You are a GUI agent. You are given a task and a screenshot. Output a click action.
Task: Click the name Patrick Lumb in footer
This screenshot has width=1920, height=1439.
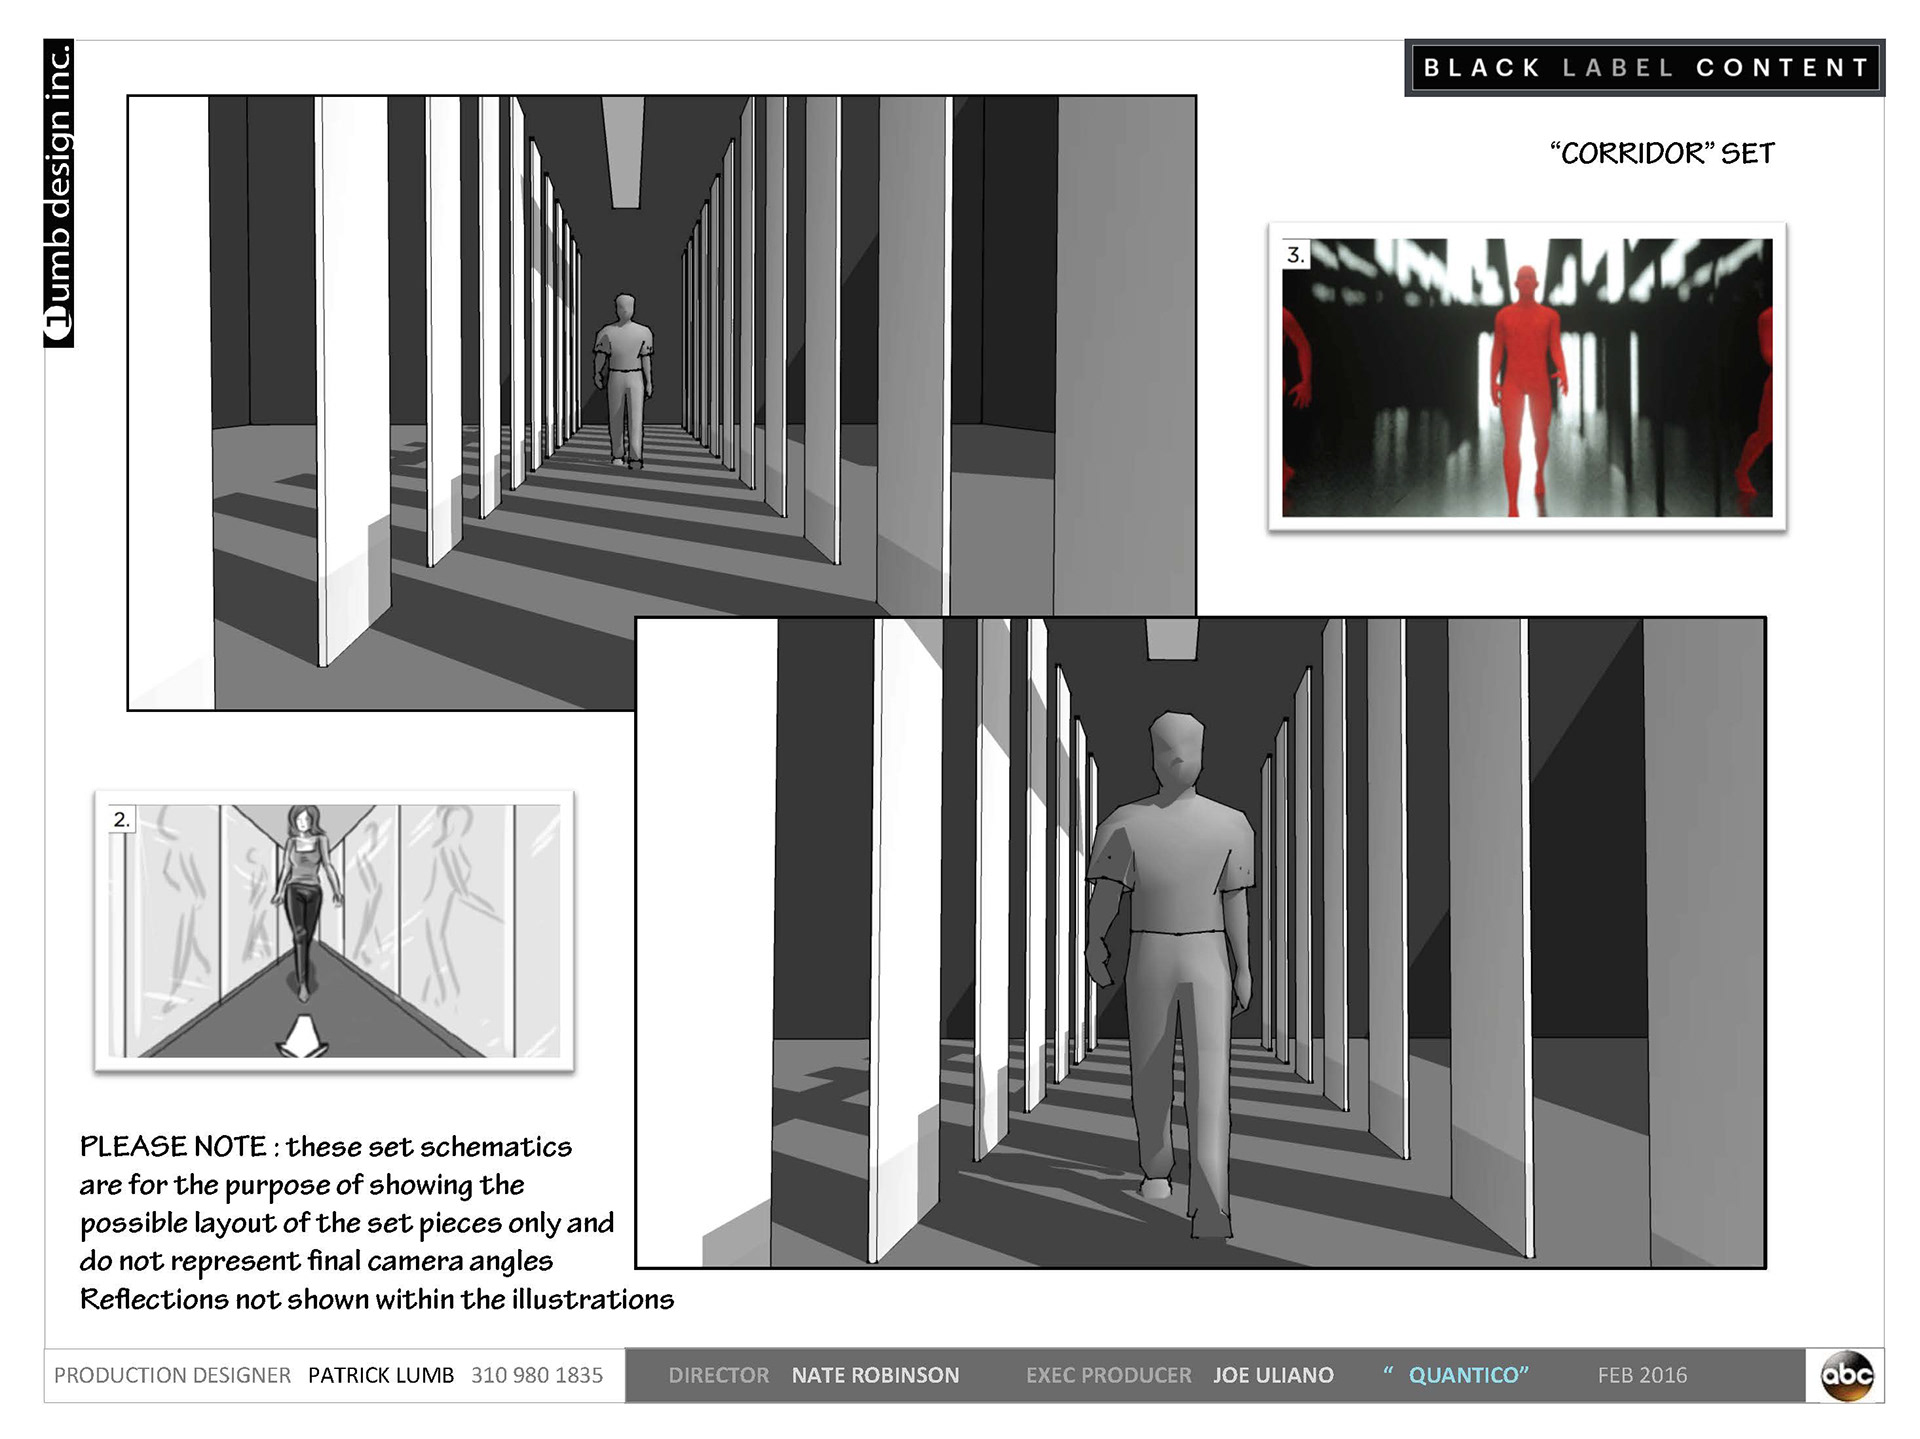380,1375
